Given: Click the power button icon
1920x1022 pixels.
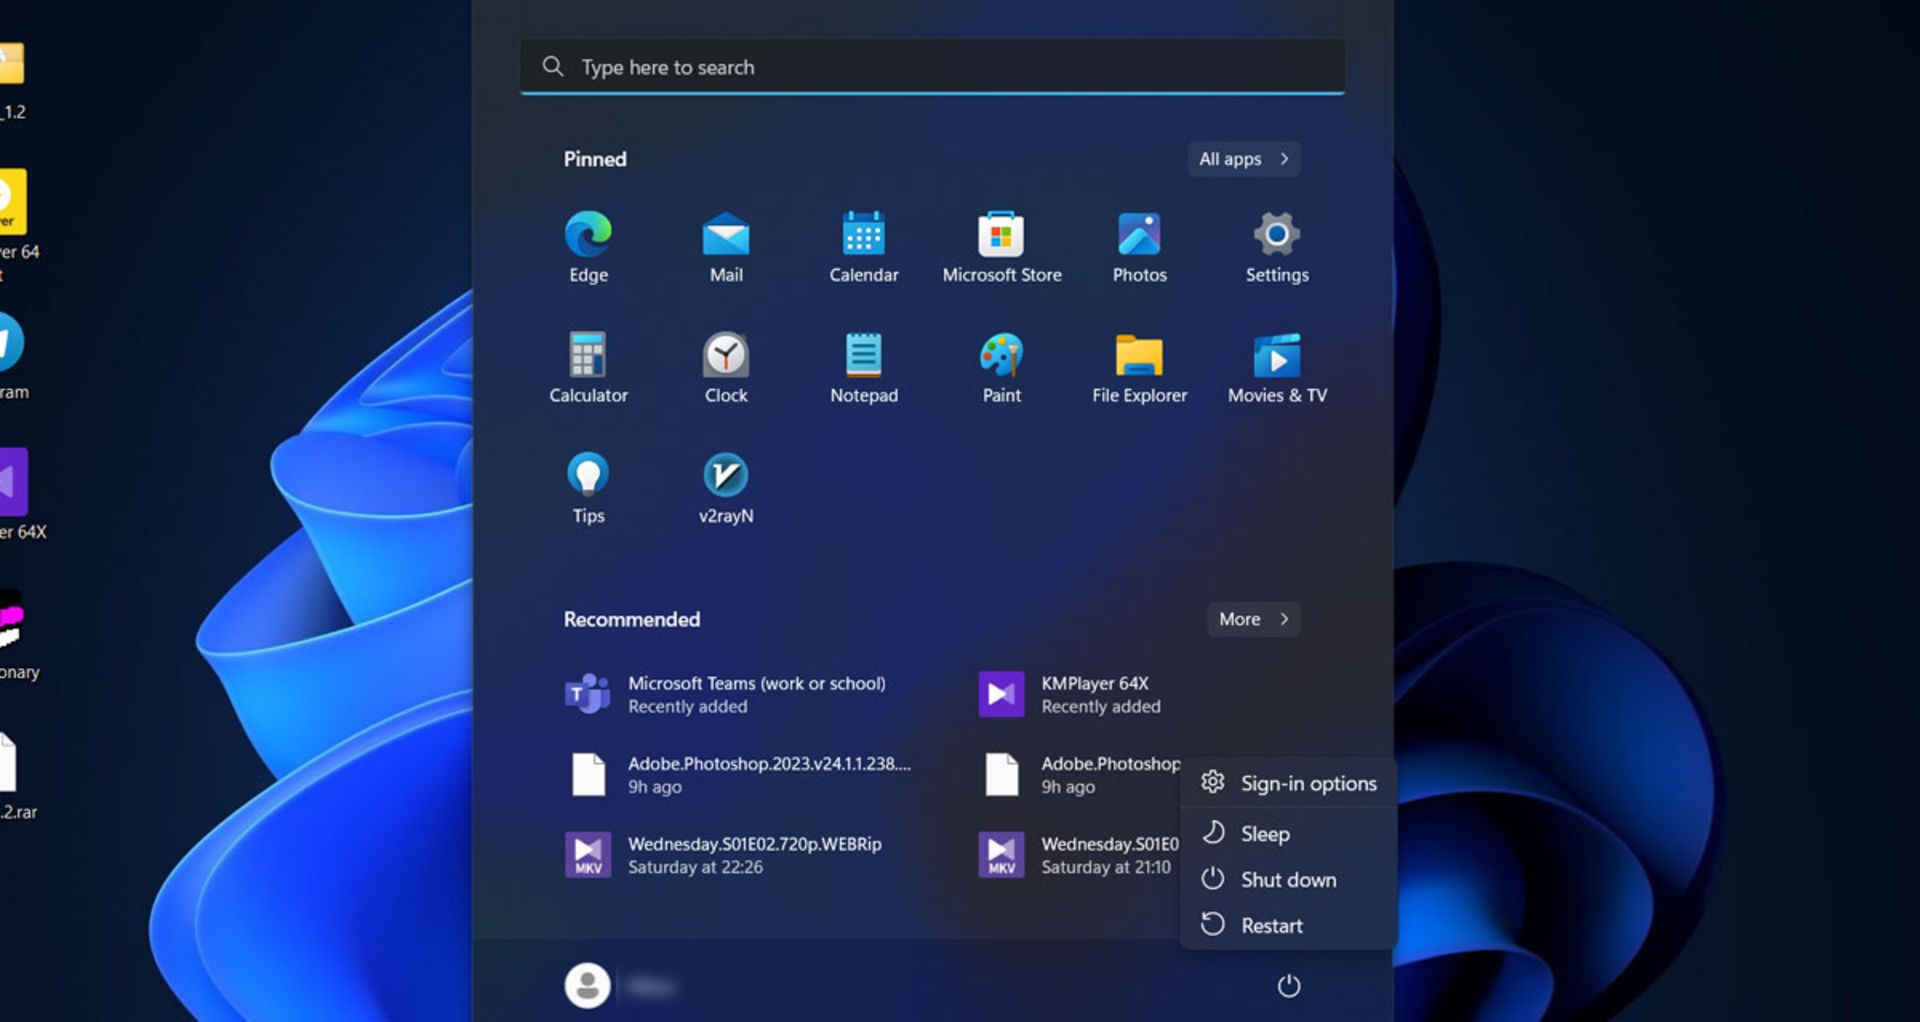Looking at the screenshot, I should coord(1289,986).
